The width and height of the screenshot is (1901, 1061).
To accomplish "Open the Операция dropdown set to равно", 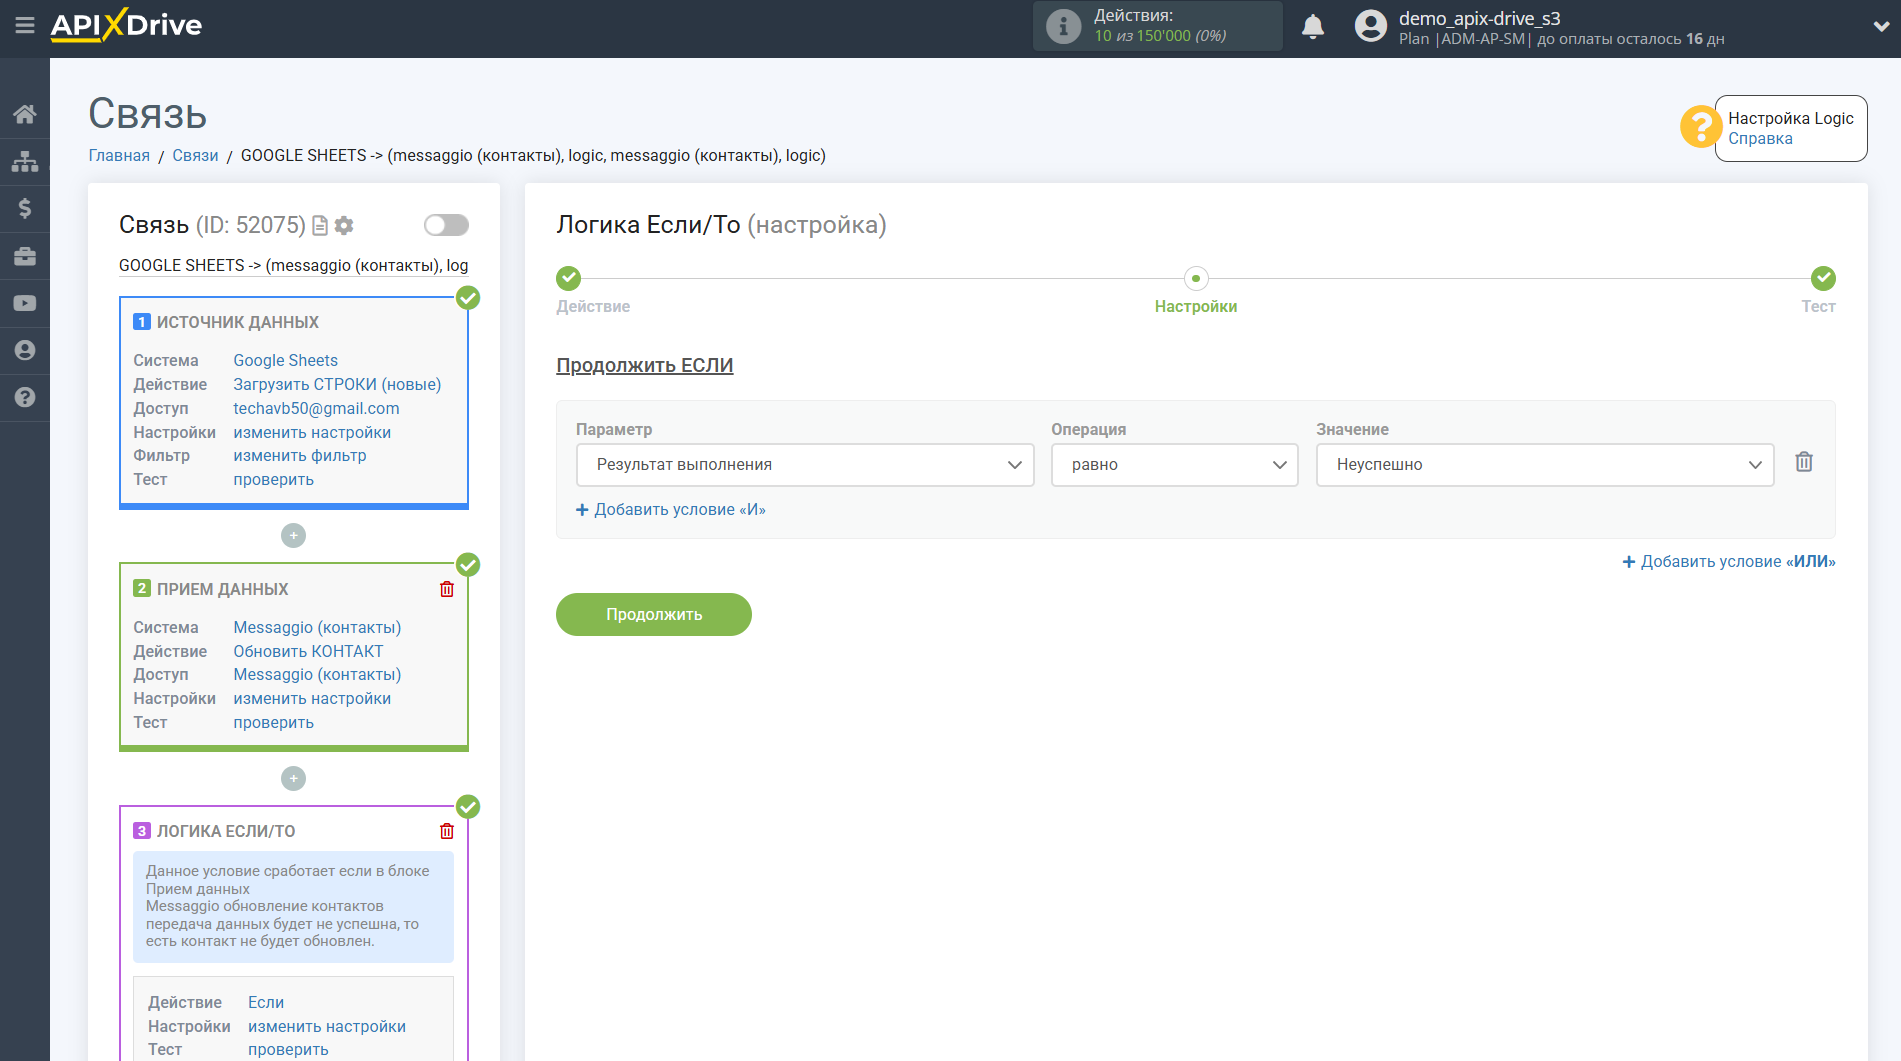I will 1174,465.
